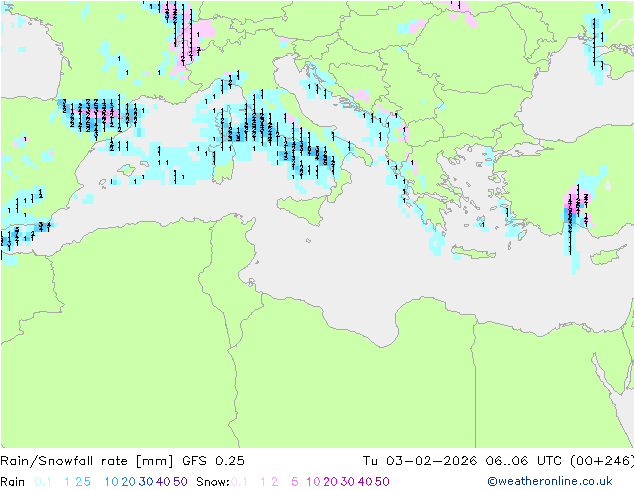Select the Snow legend value 30
634x490 pixels.
coord(347,482)
